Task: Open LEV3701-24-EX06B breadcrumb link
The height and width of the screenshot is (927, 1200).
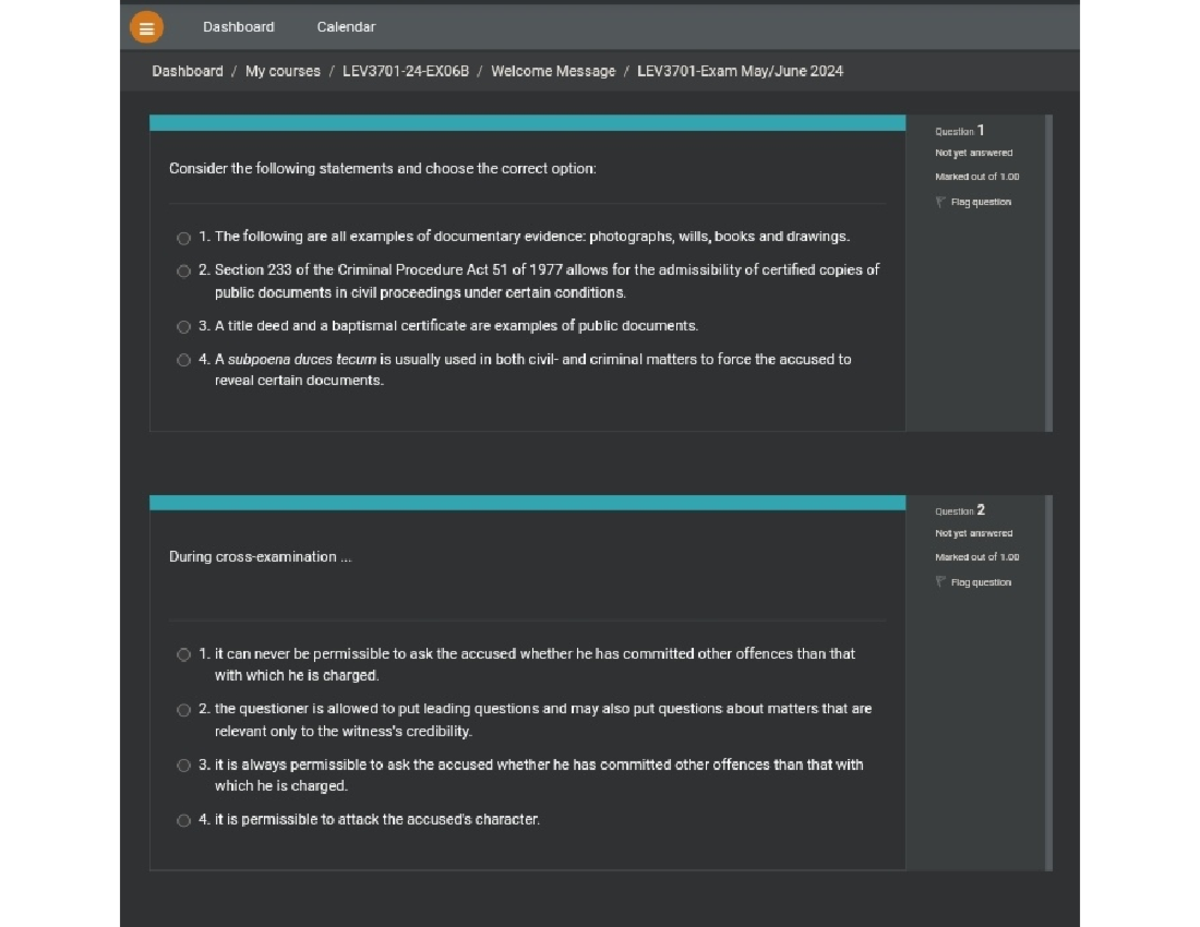Action: tap(405, 71)
